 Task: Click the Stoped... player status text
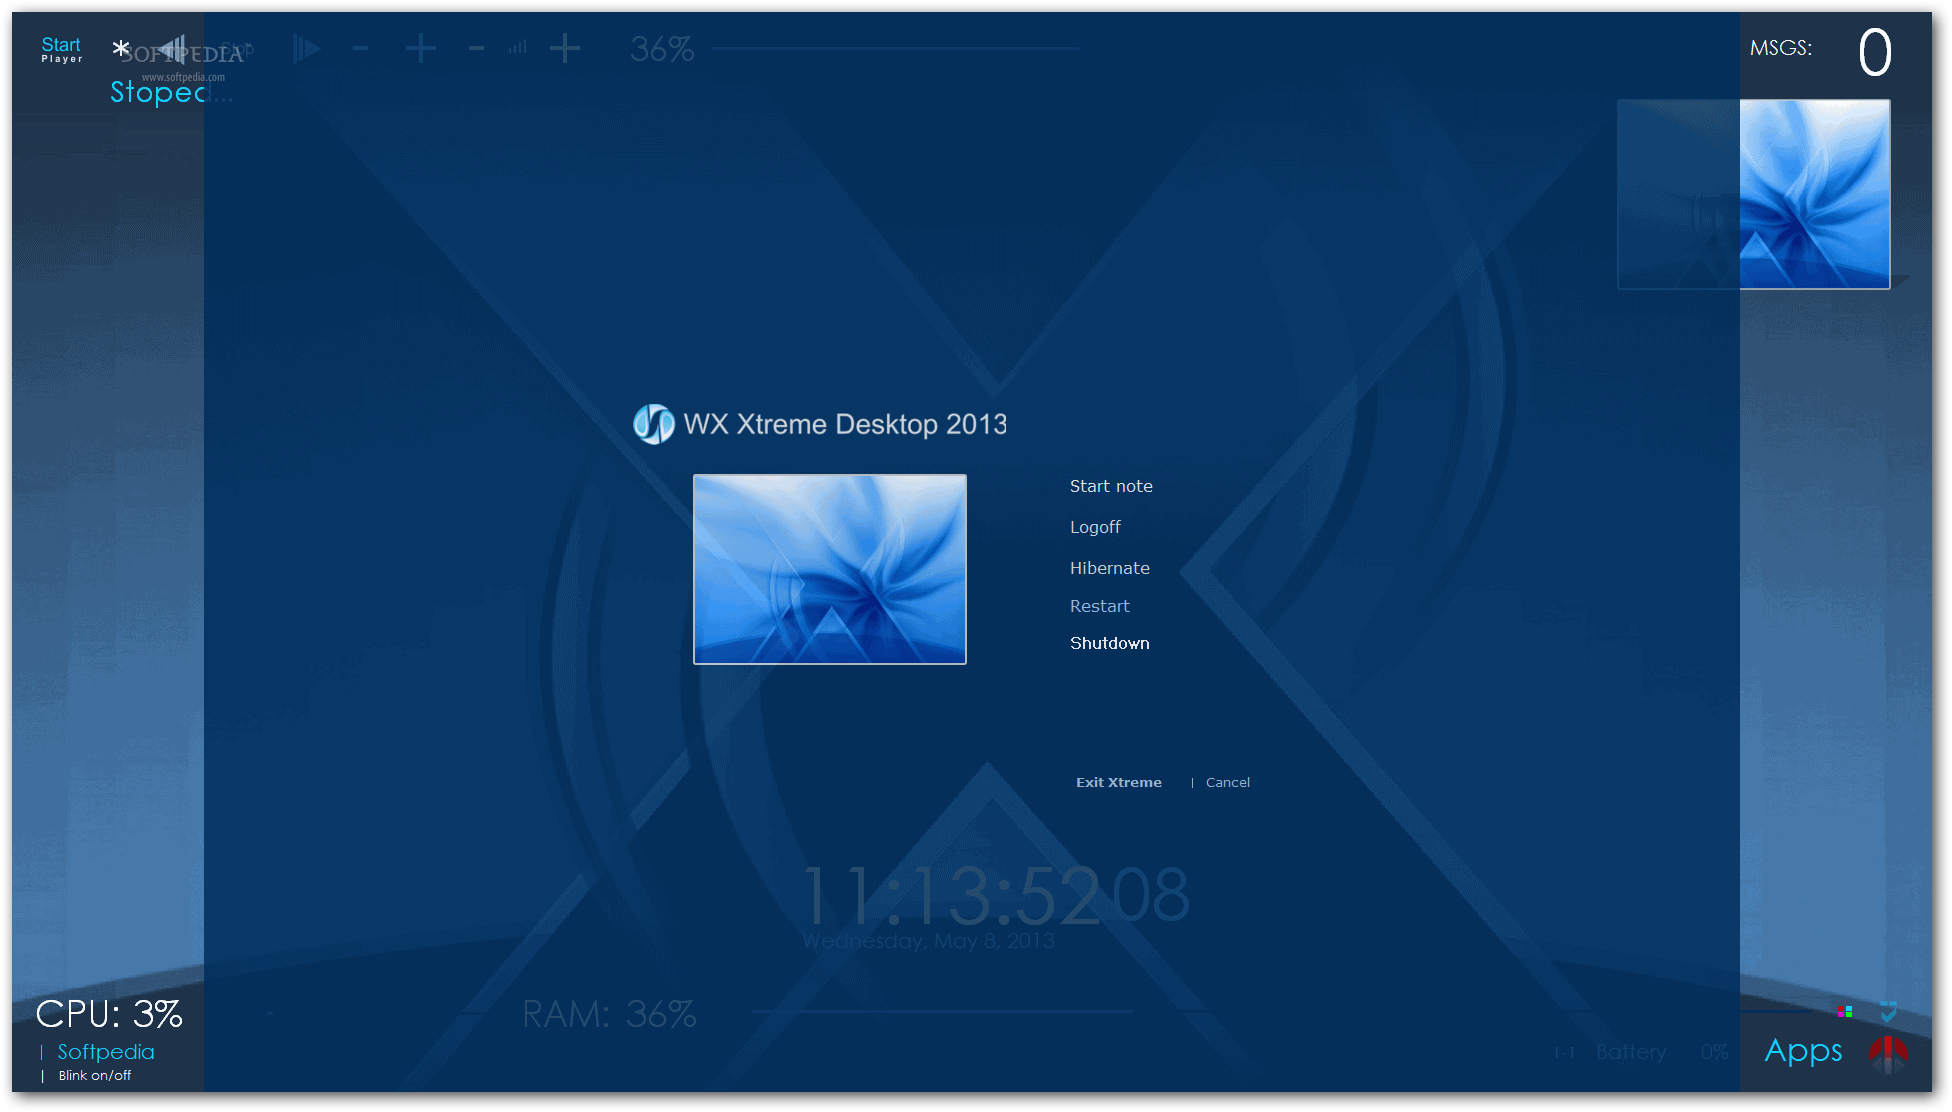pyautogui.click(x=171, y=92)
